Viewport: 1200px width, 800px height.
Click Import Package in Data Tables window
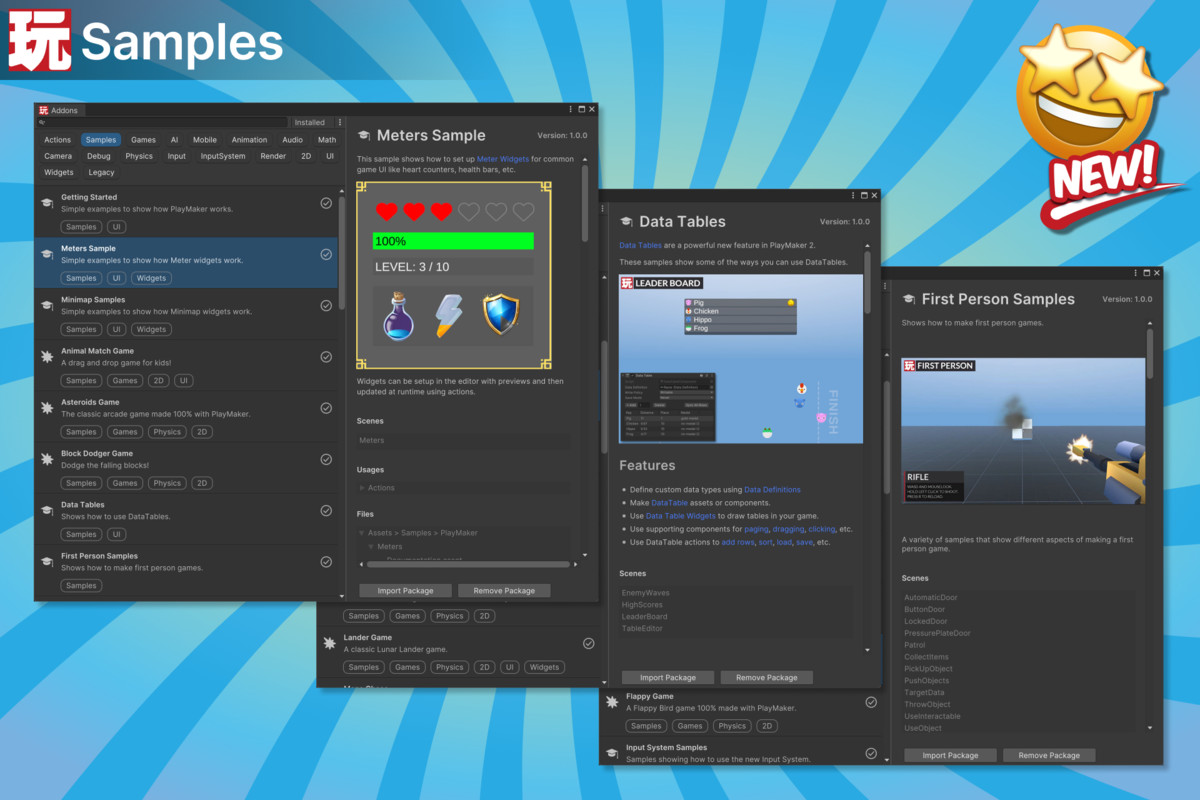(667, 677)
